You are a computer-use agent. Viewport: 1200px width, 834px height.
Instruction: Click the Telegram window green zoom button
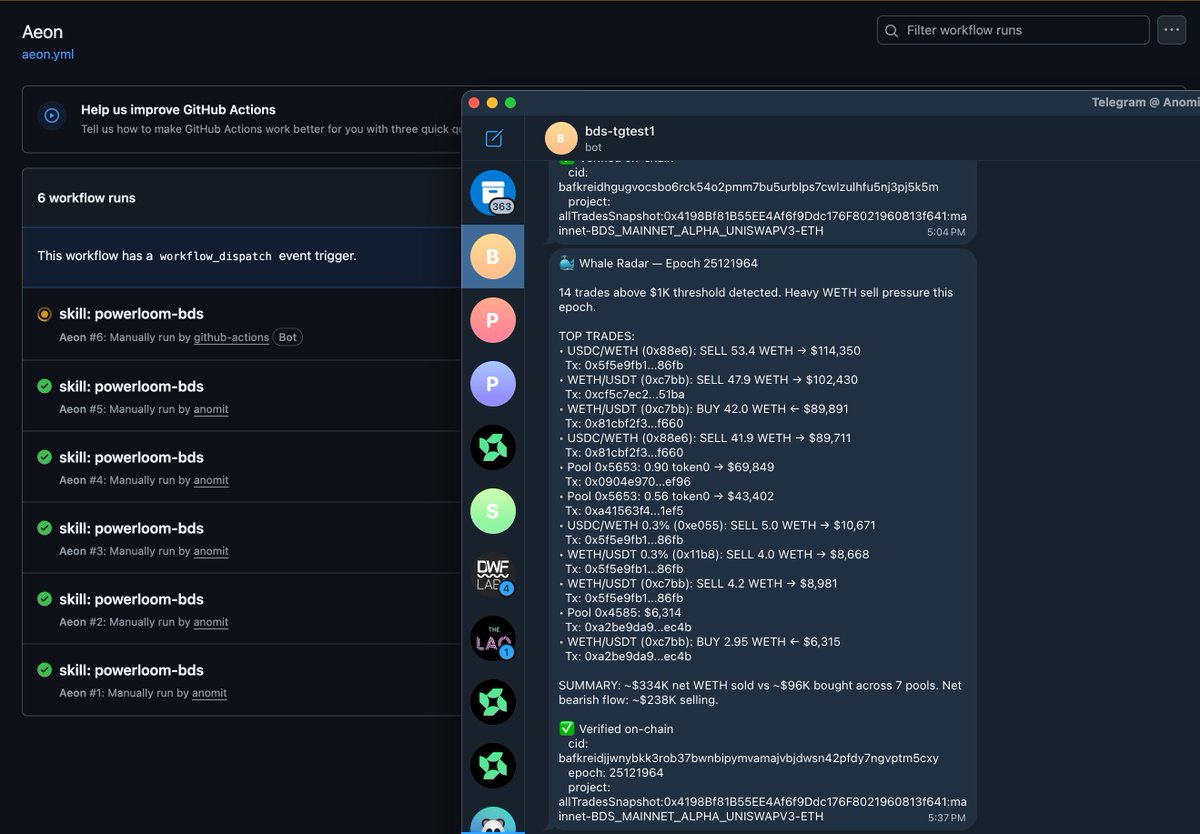(x=510, y=102)
